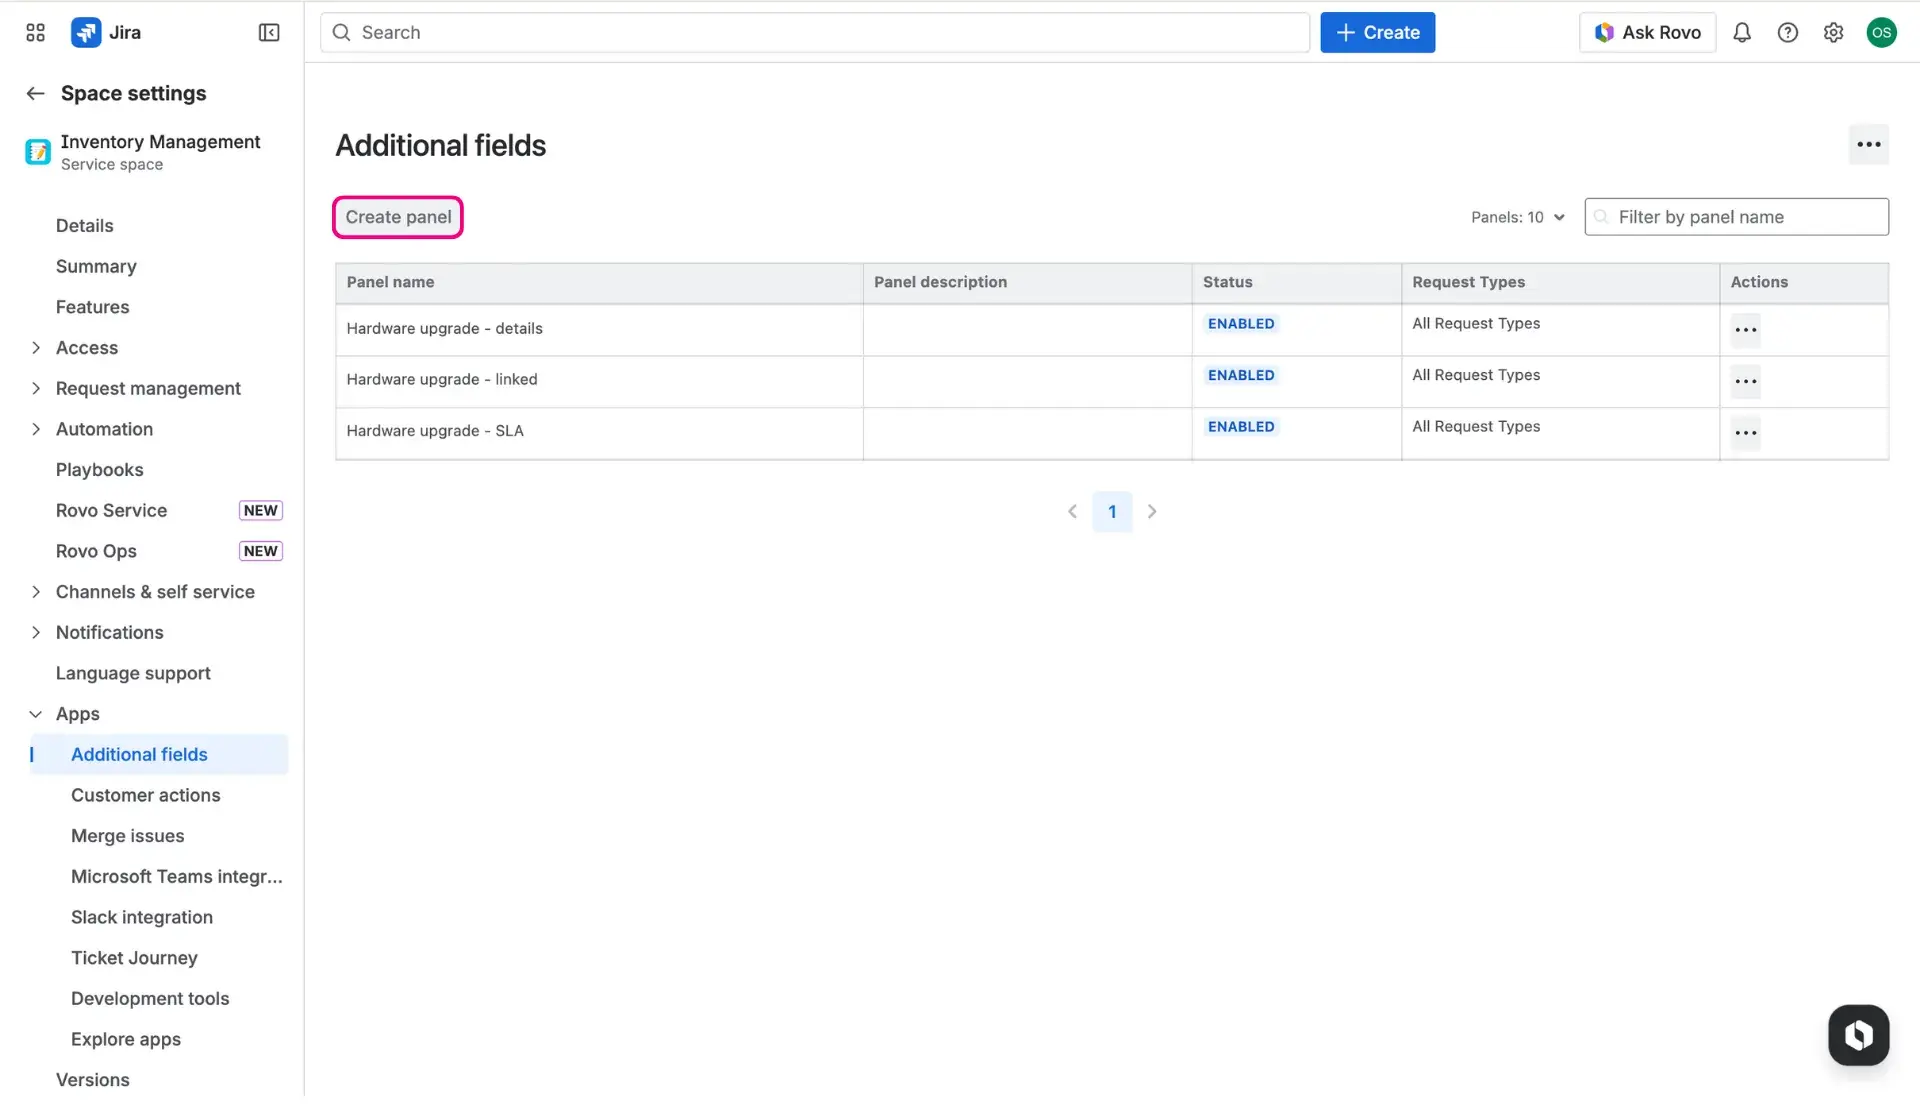Toggle Enabled status on Hardware upgrade - linked

click(x=1240, y=375)
